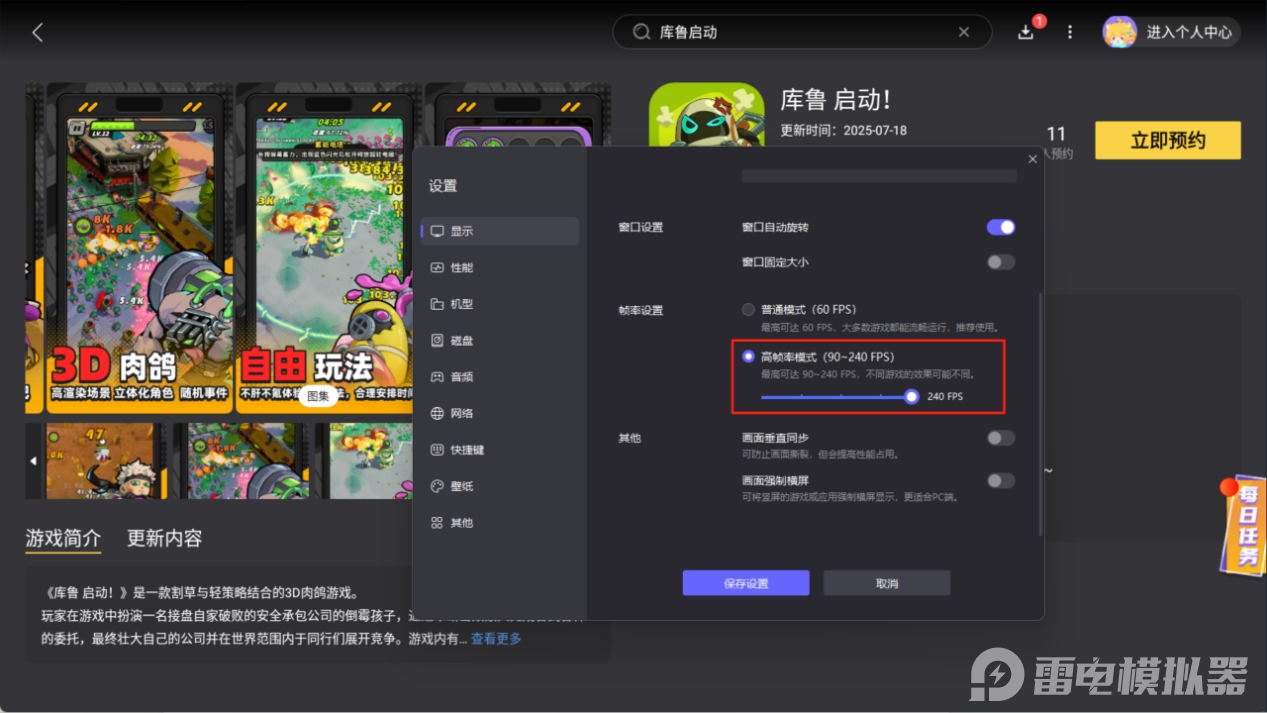The height and width of the screenshot is (713, 1267).
Task: Switch to the 更新内容 tab
Action: 163,538
